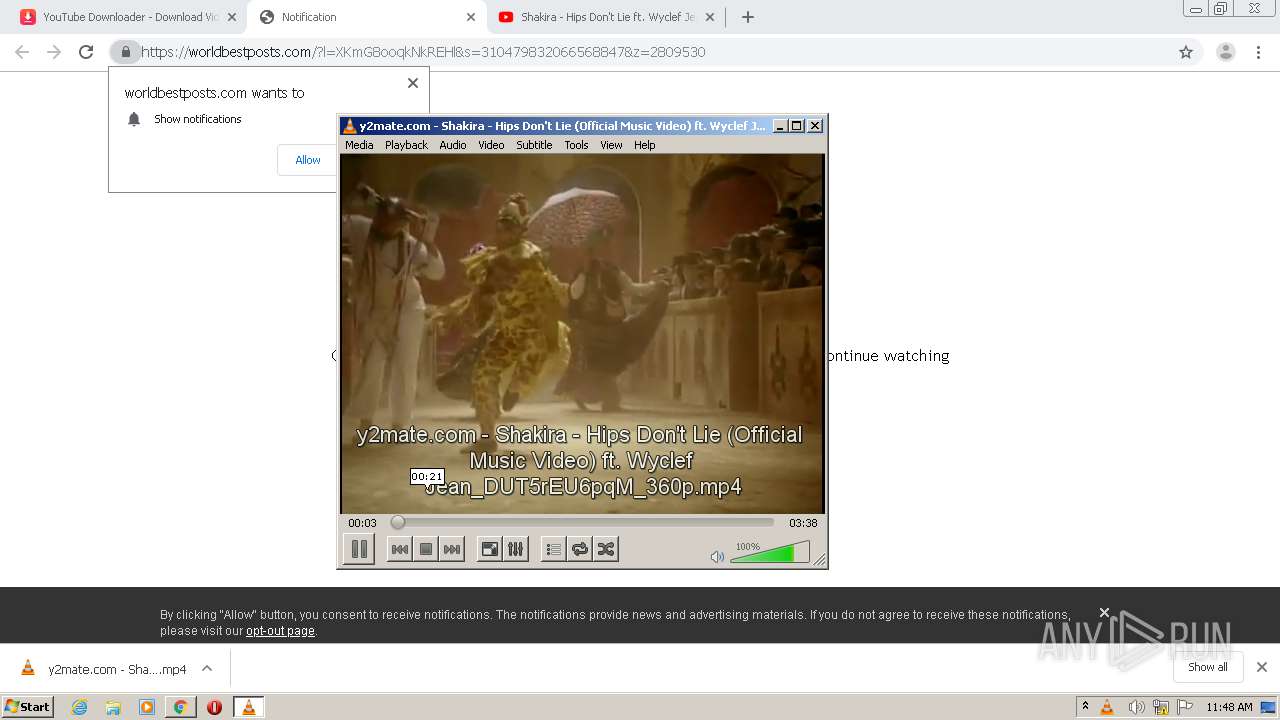Toggle loop mode in VLC

coord(579,549)
